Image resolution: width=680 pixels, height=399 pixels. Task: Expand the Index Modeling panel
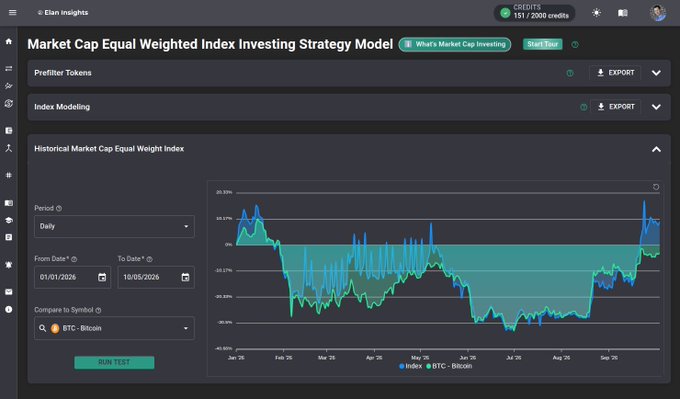(x=656, y=107)
